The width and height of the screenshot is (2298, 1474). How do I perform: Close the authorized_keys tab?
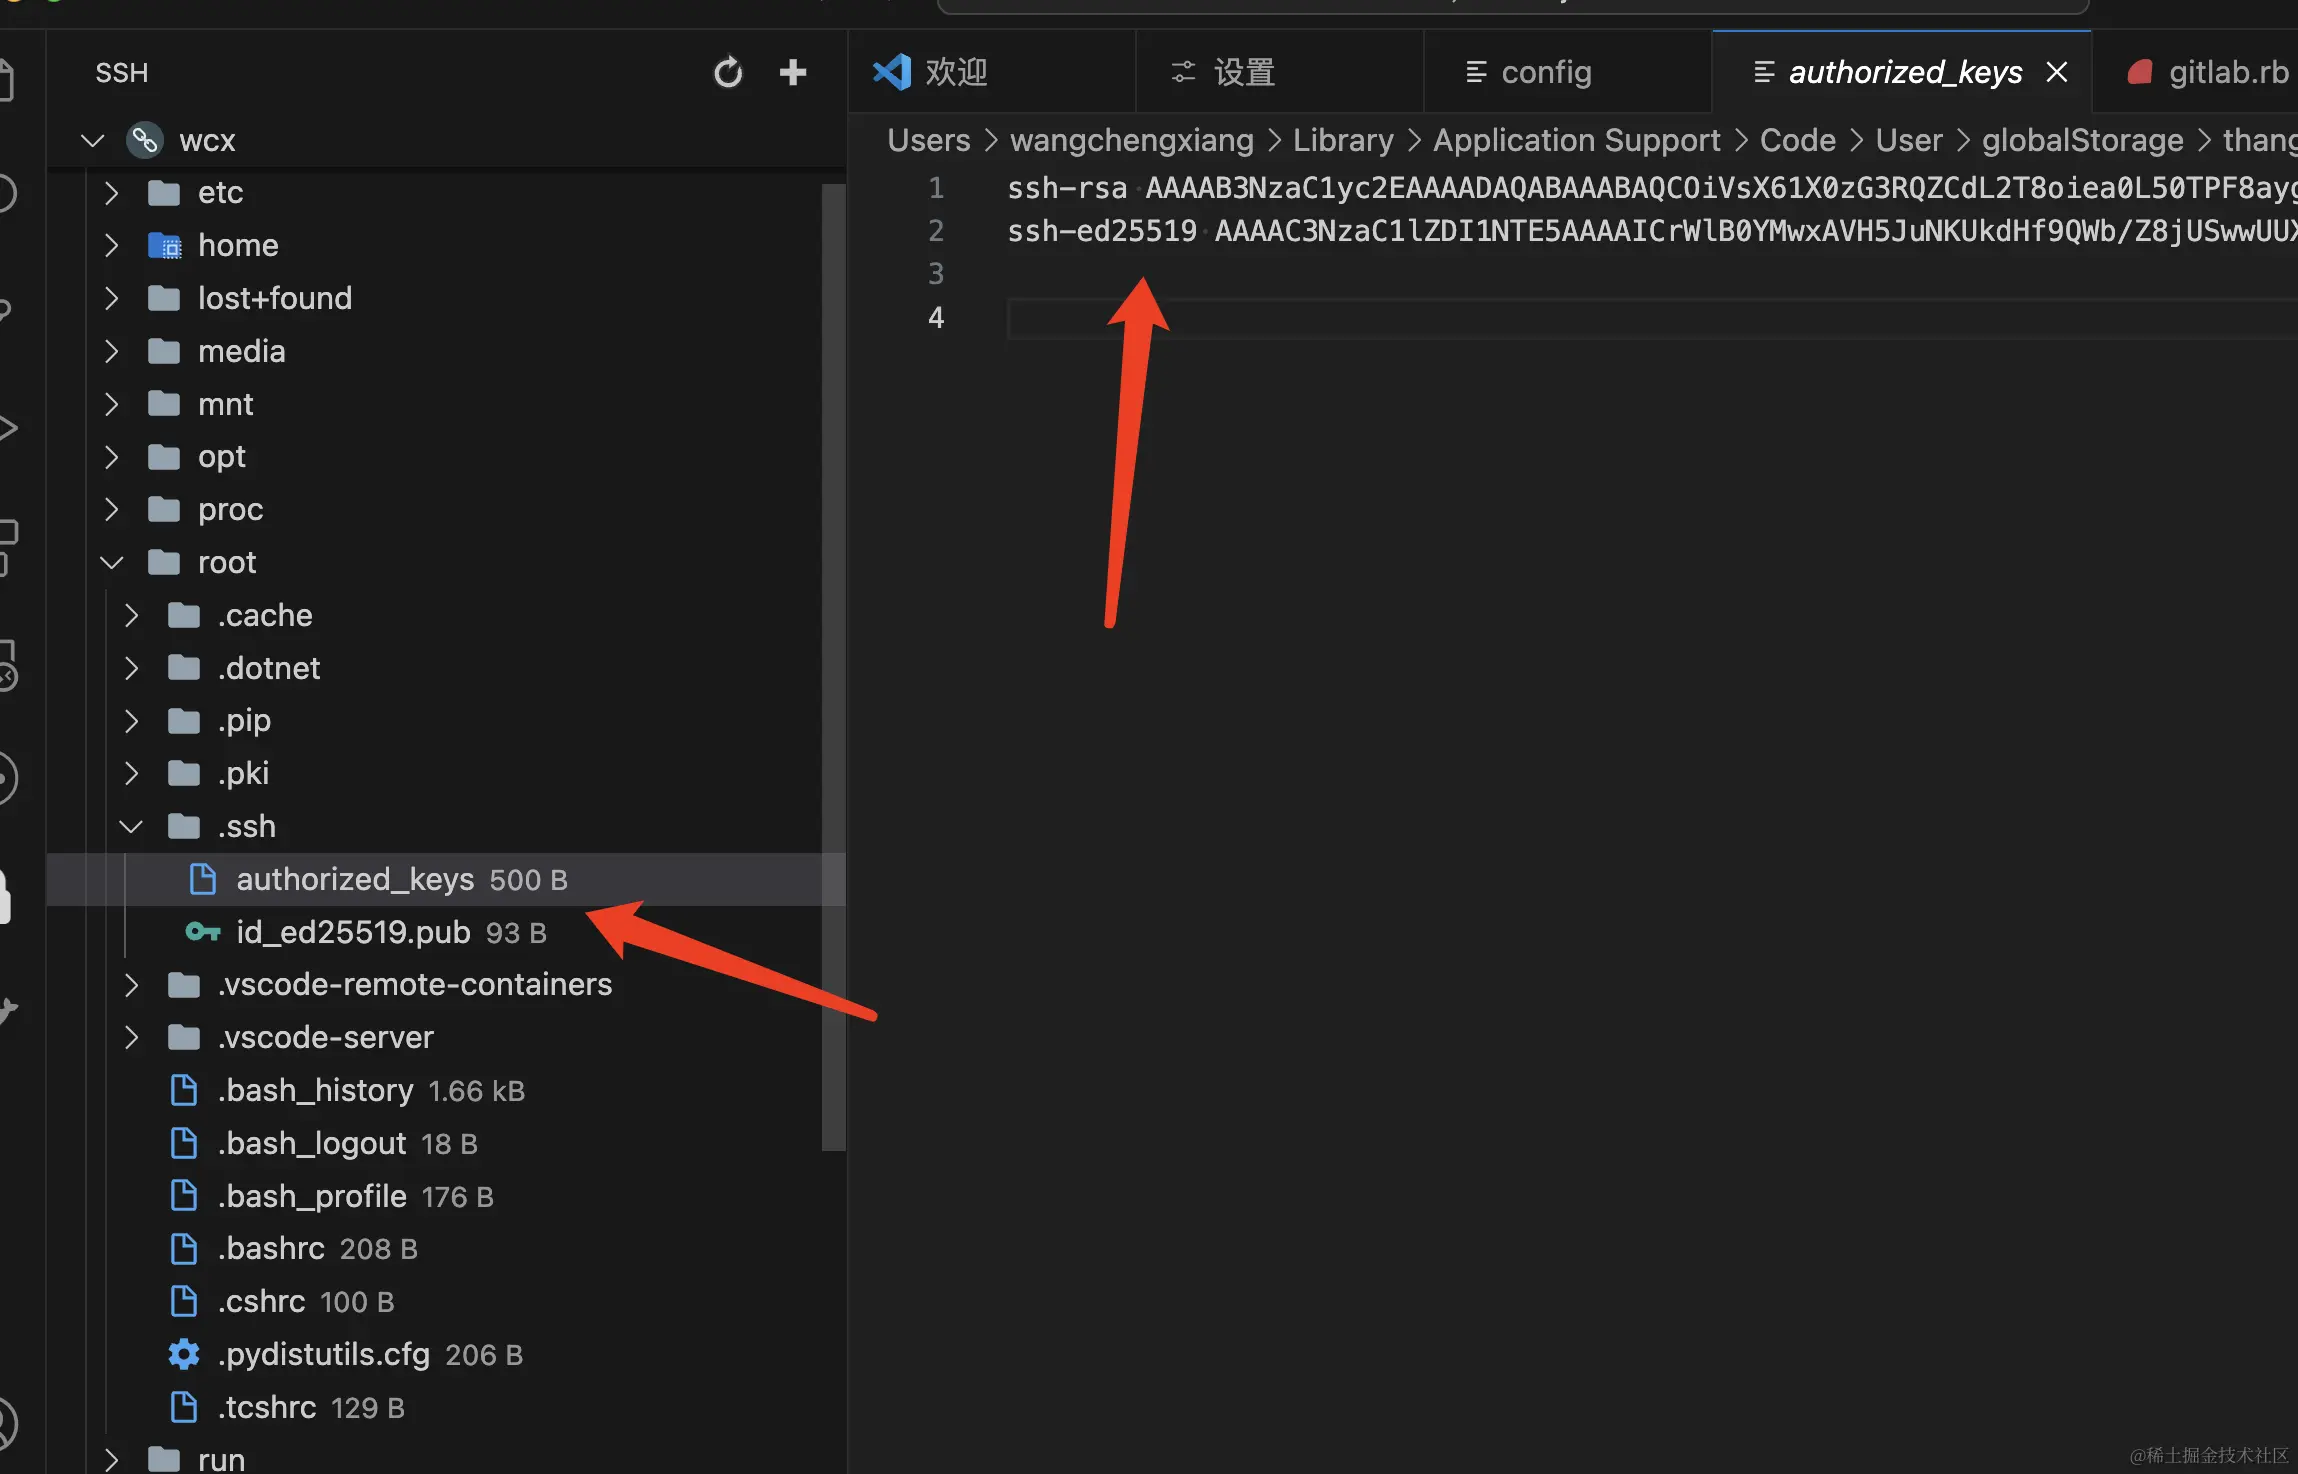pos(2057,72)
